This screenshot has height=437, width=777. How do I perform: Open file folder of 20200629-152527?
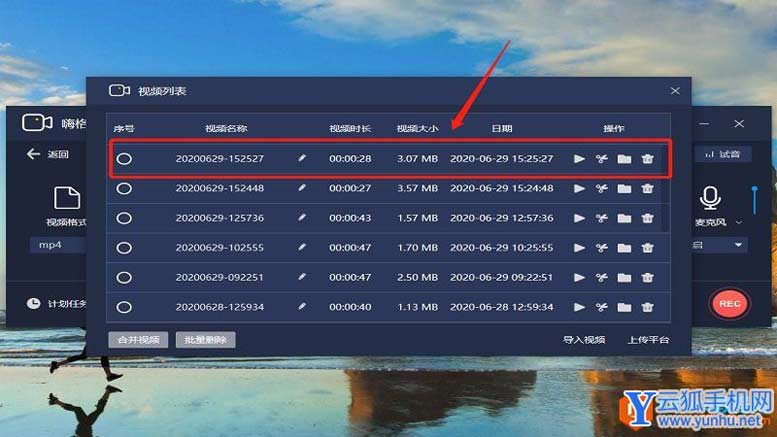624,159
